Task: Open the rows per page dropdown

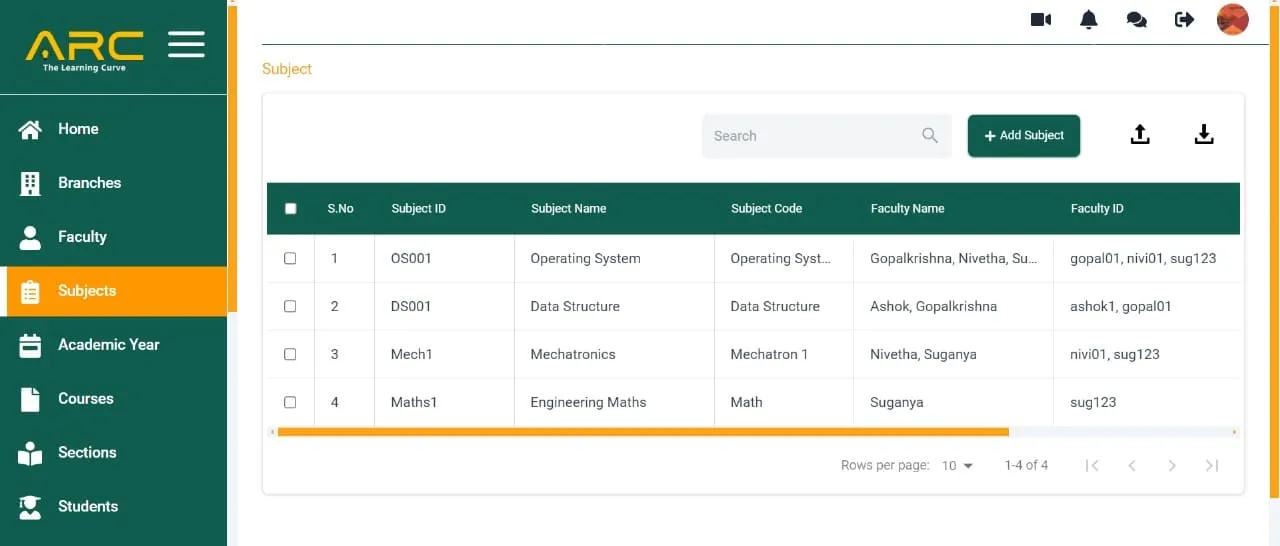Action: coord(957,465)
